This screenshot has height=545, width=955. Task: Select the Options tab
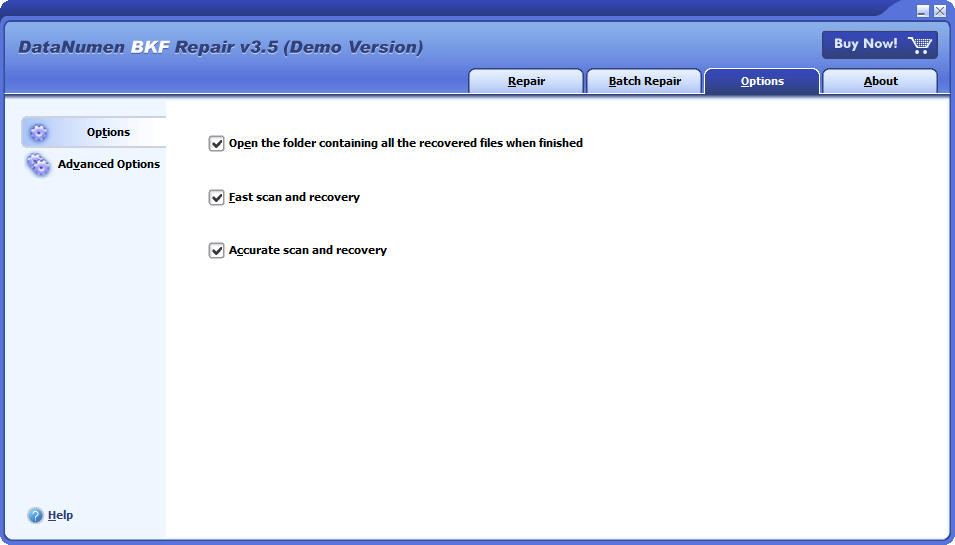[x=762, y=81]
